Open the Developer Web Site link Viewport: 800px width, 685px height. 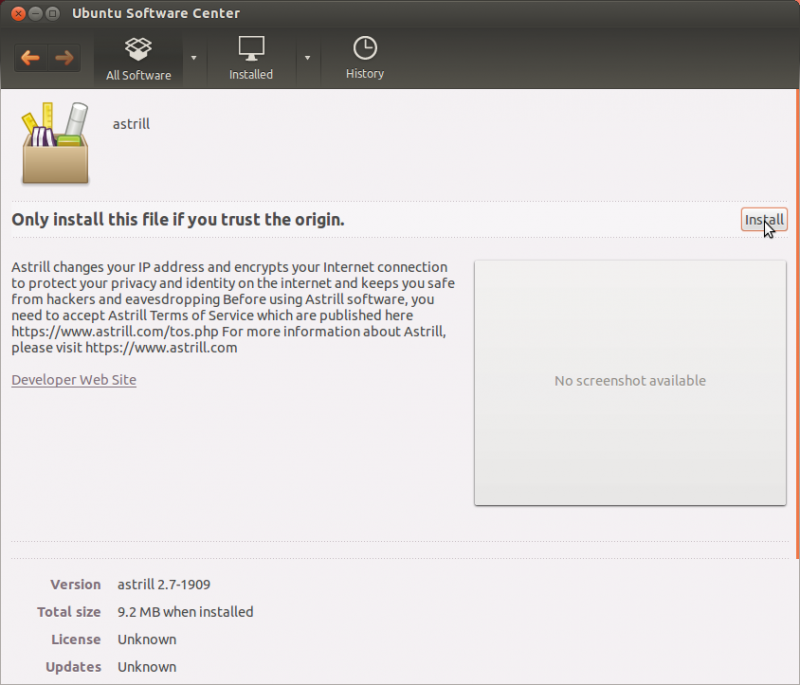click(74, 380)
